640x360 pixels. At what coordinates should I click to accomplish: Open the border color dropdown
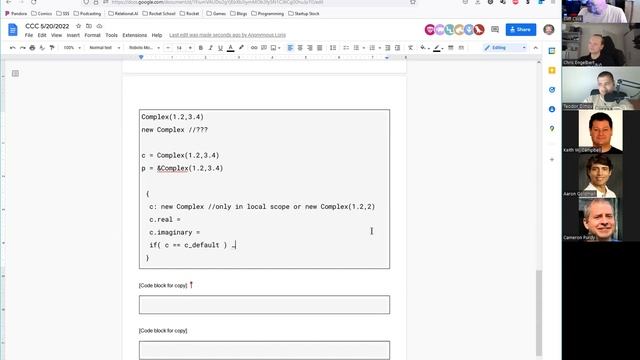(x=438, y=48)
